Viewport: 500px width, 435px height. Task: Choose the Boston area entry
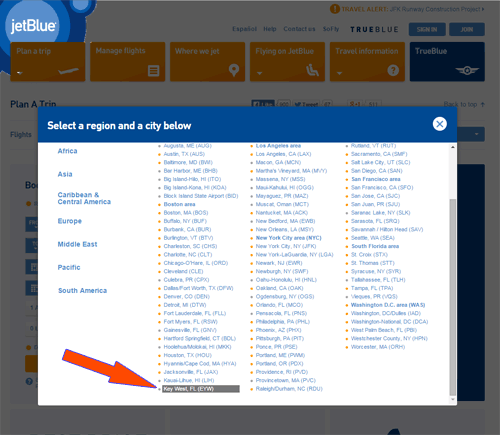[179, 204]
